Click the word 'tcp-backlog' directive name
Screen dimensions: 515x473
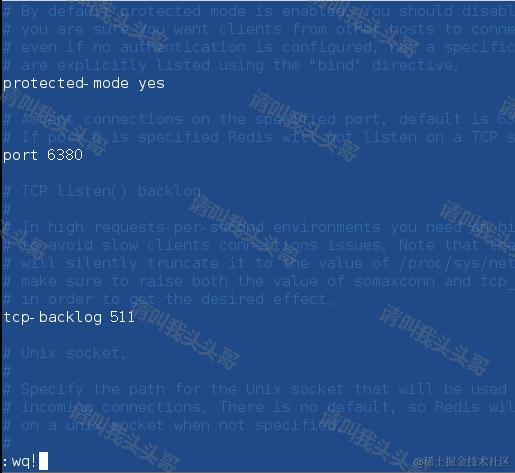coord(53,317)
